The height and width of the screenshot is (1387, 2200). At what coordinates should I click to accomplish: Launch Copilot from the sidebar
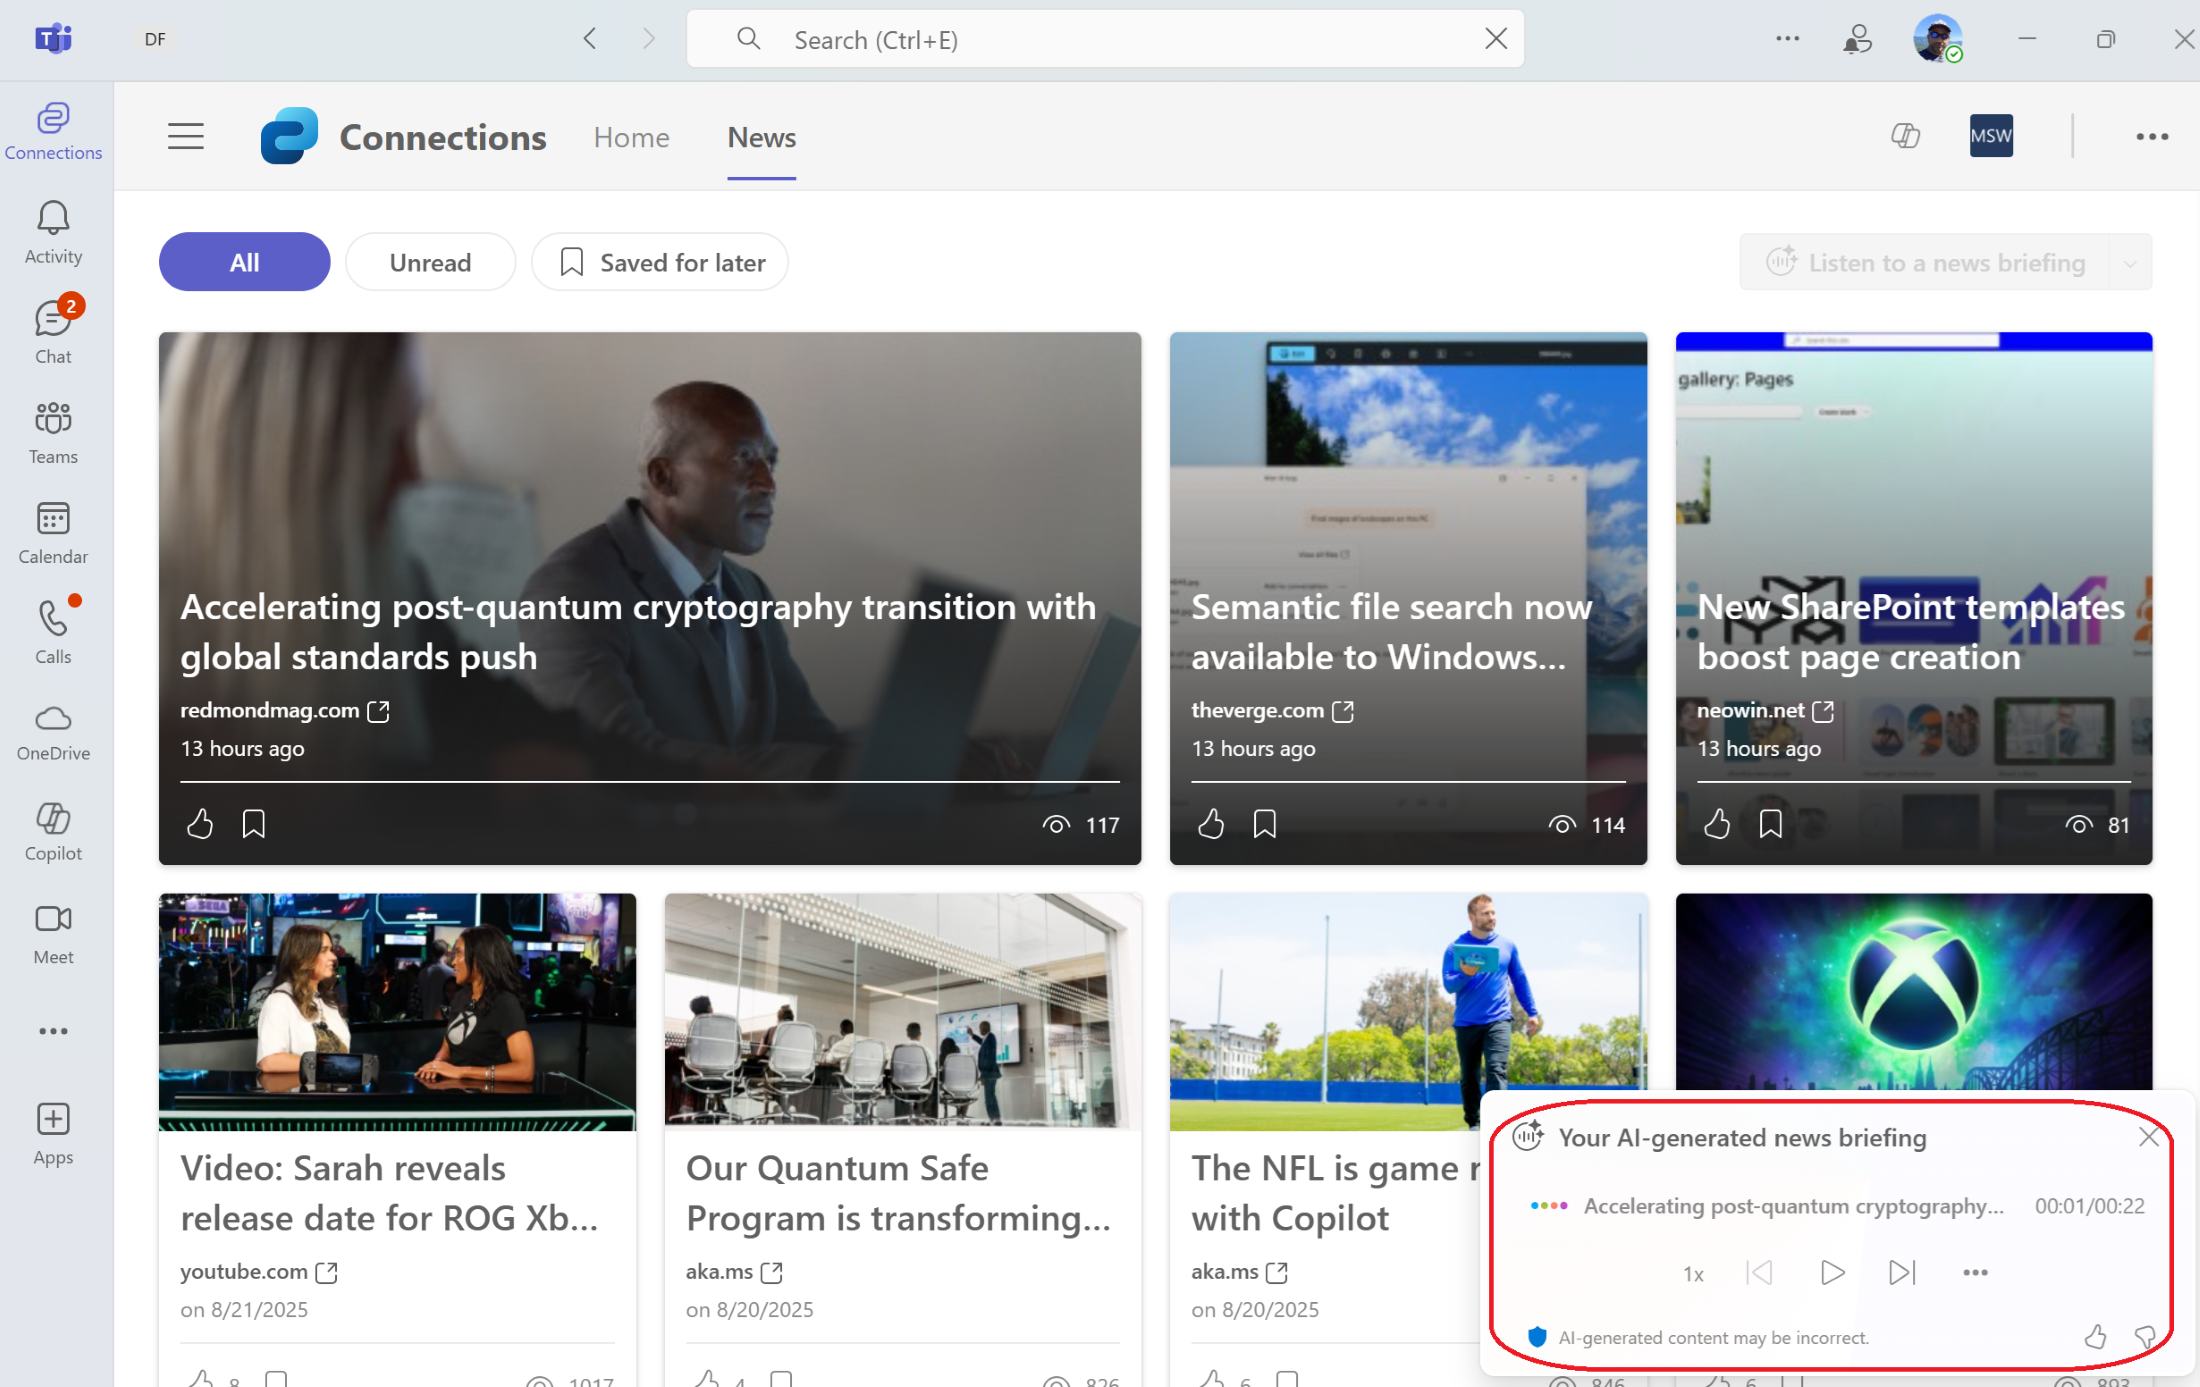(x=54, y=832)
